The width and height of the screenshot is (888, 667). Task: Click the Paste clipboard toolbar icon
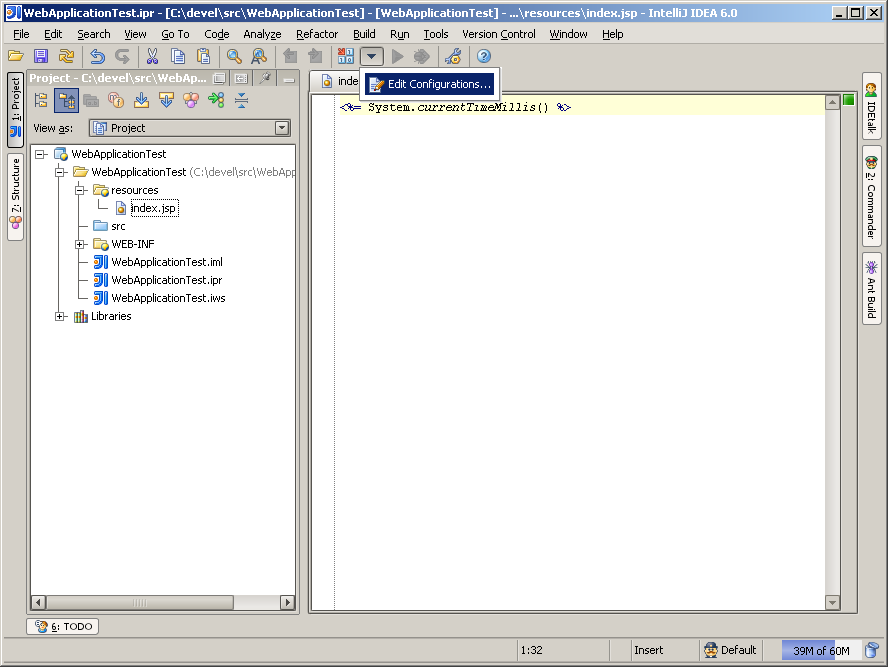(x=203, y=56)
